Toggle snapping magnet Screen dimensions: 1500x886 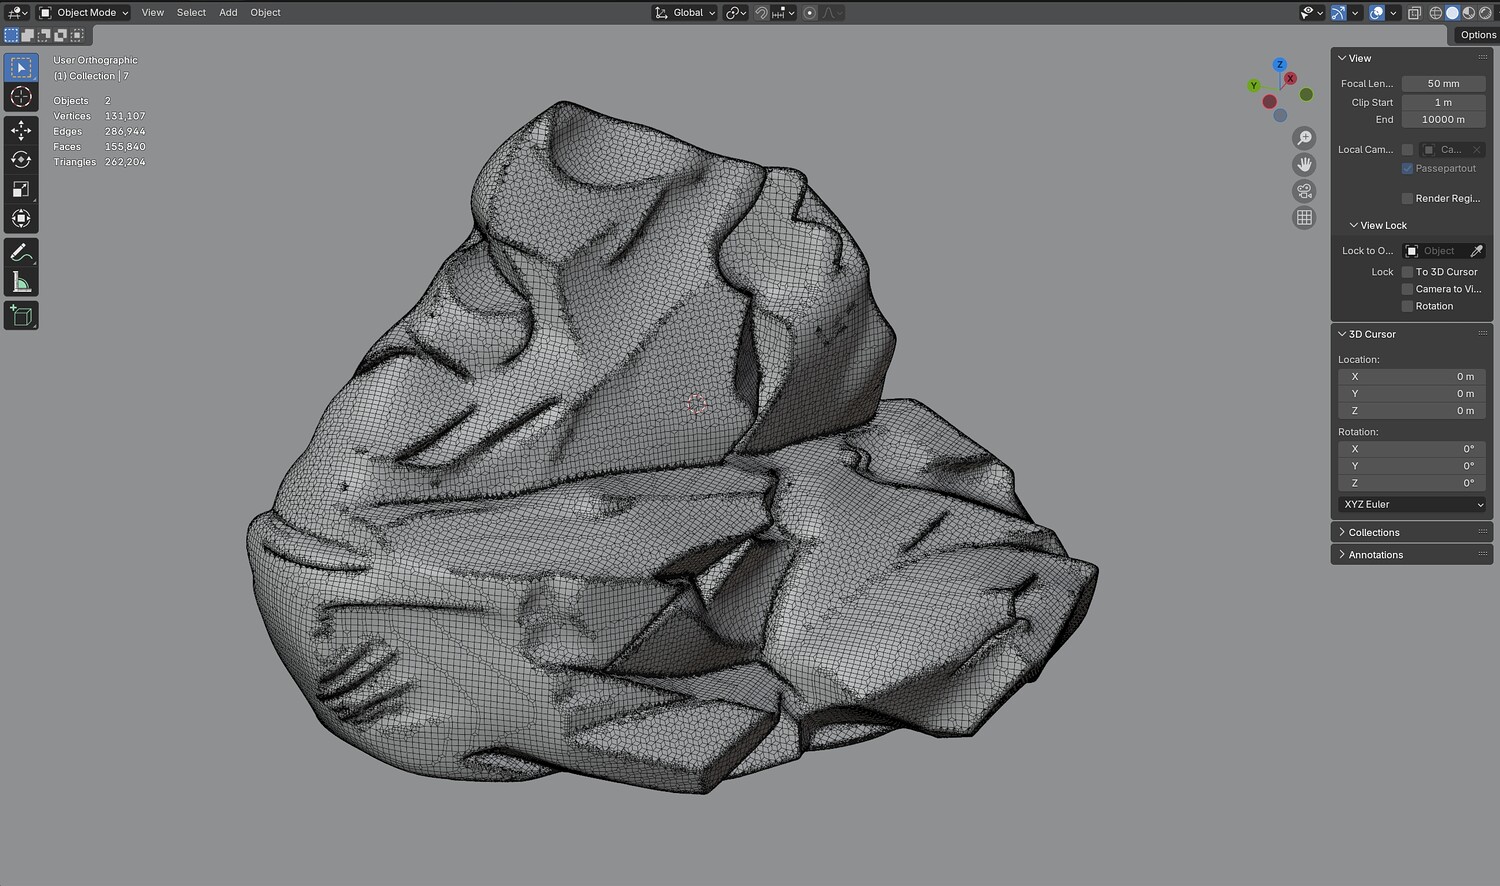(762, 13)
